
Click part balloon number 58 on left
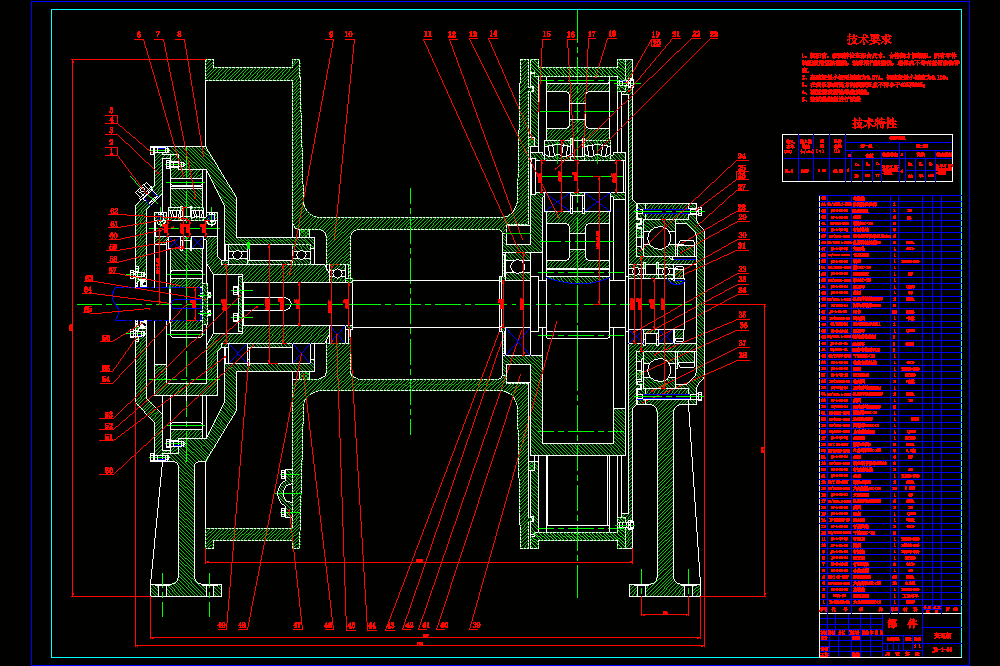coord(113,260)
